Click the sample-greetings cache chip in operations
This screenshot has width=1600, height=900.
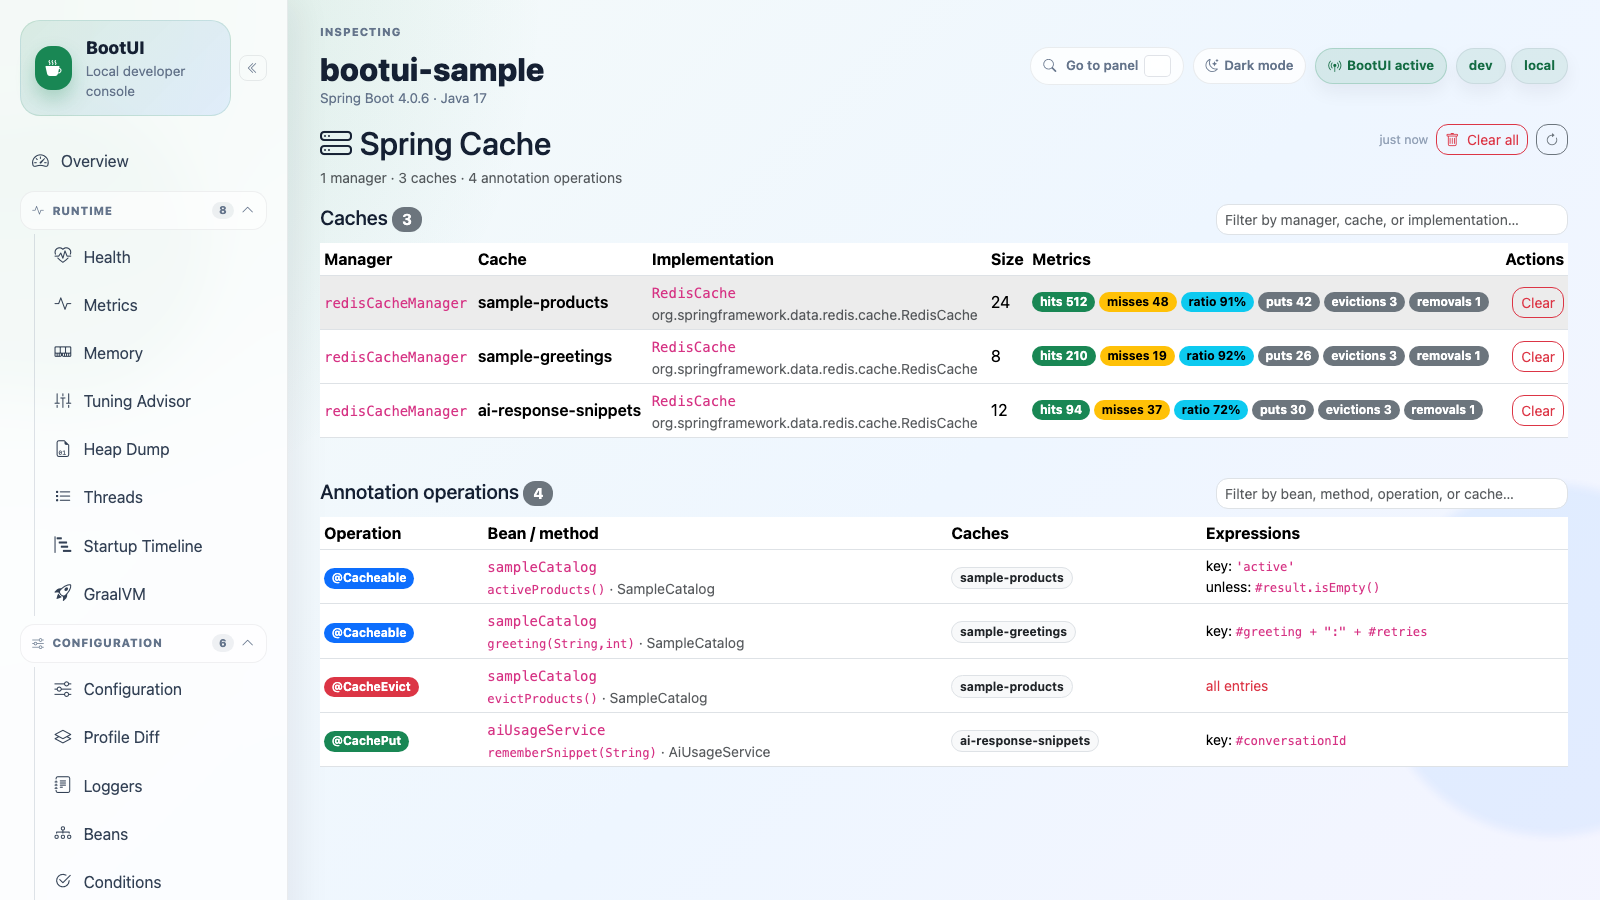pyautogui.click(x=1013, y=632)
